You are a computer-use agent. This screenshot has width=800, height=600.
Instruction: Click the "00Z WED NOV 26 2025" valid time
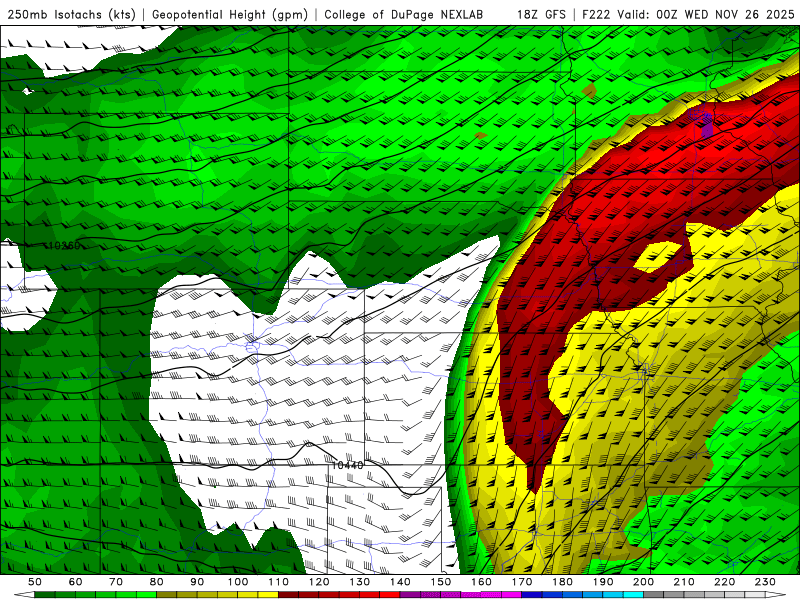tap(726, 14)
